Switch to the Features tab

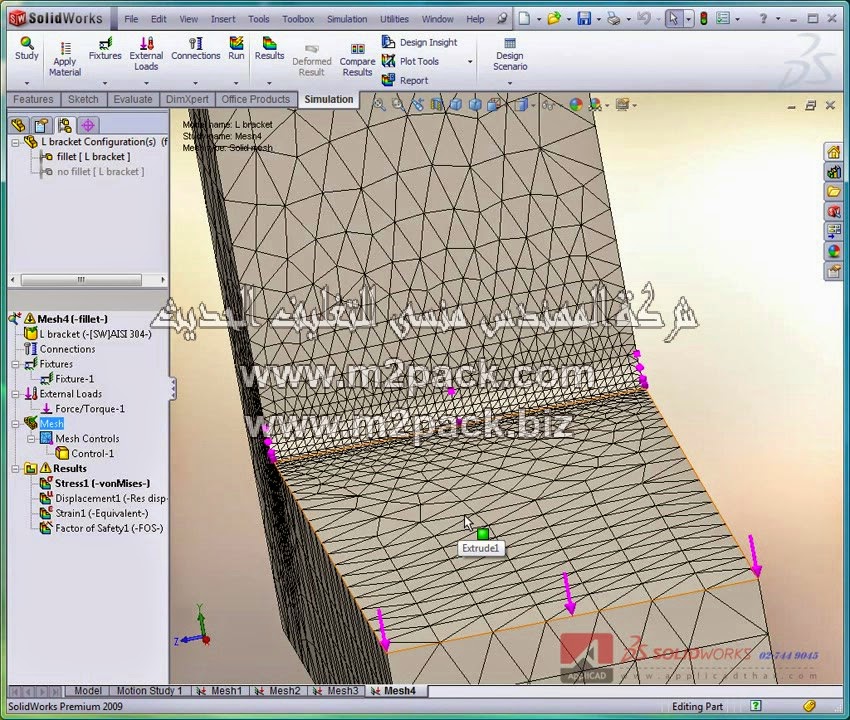tap(33, 99)
